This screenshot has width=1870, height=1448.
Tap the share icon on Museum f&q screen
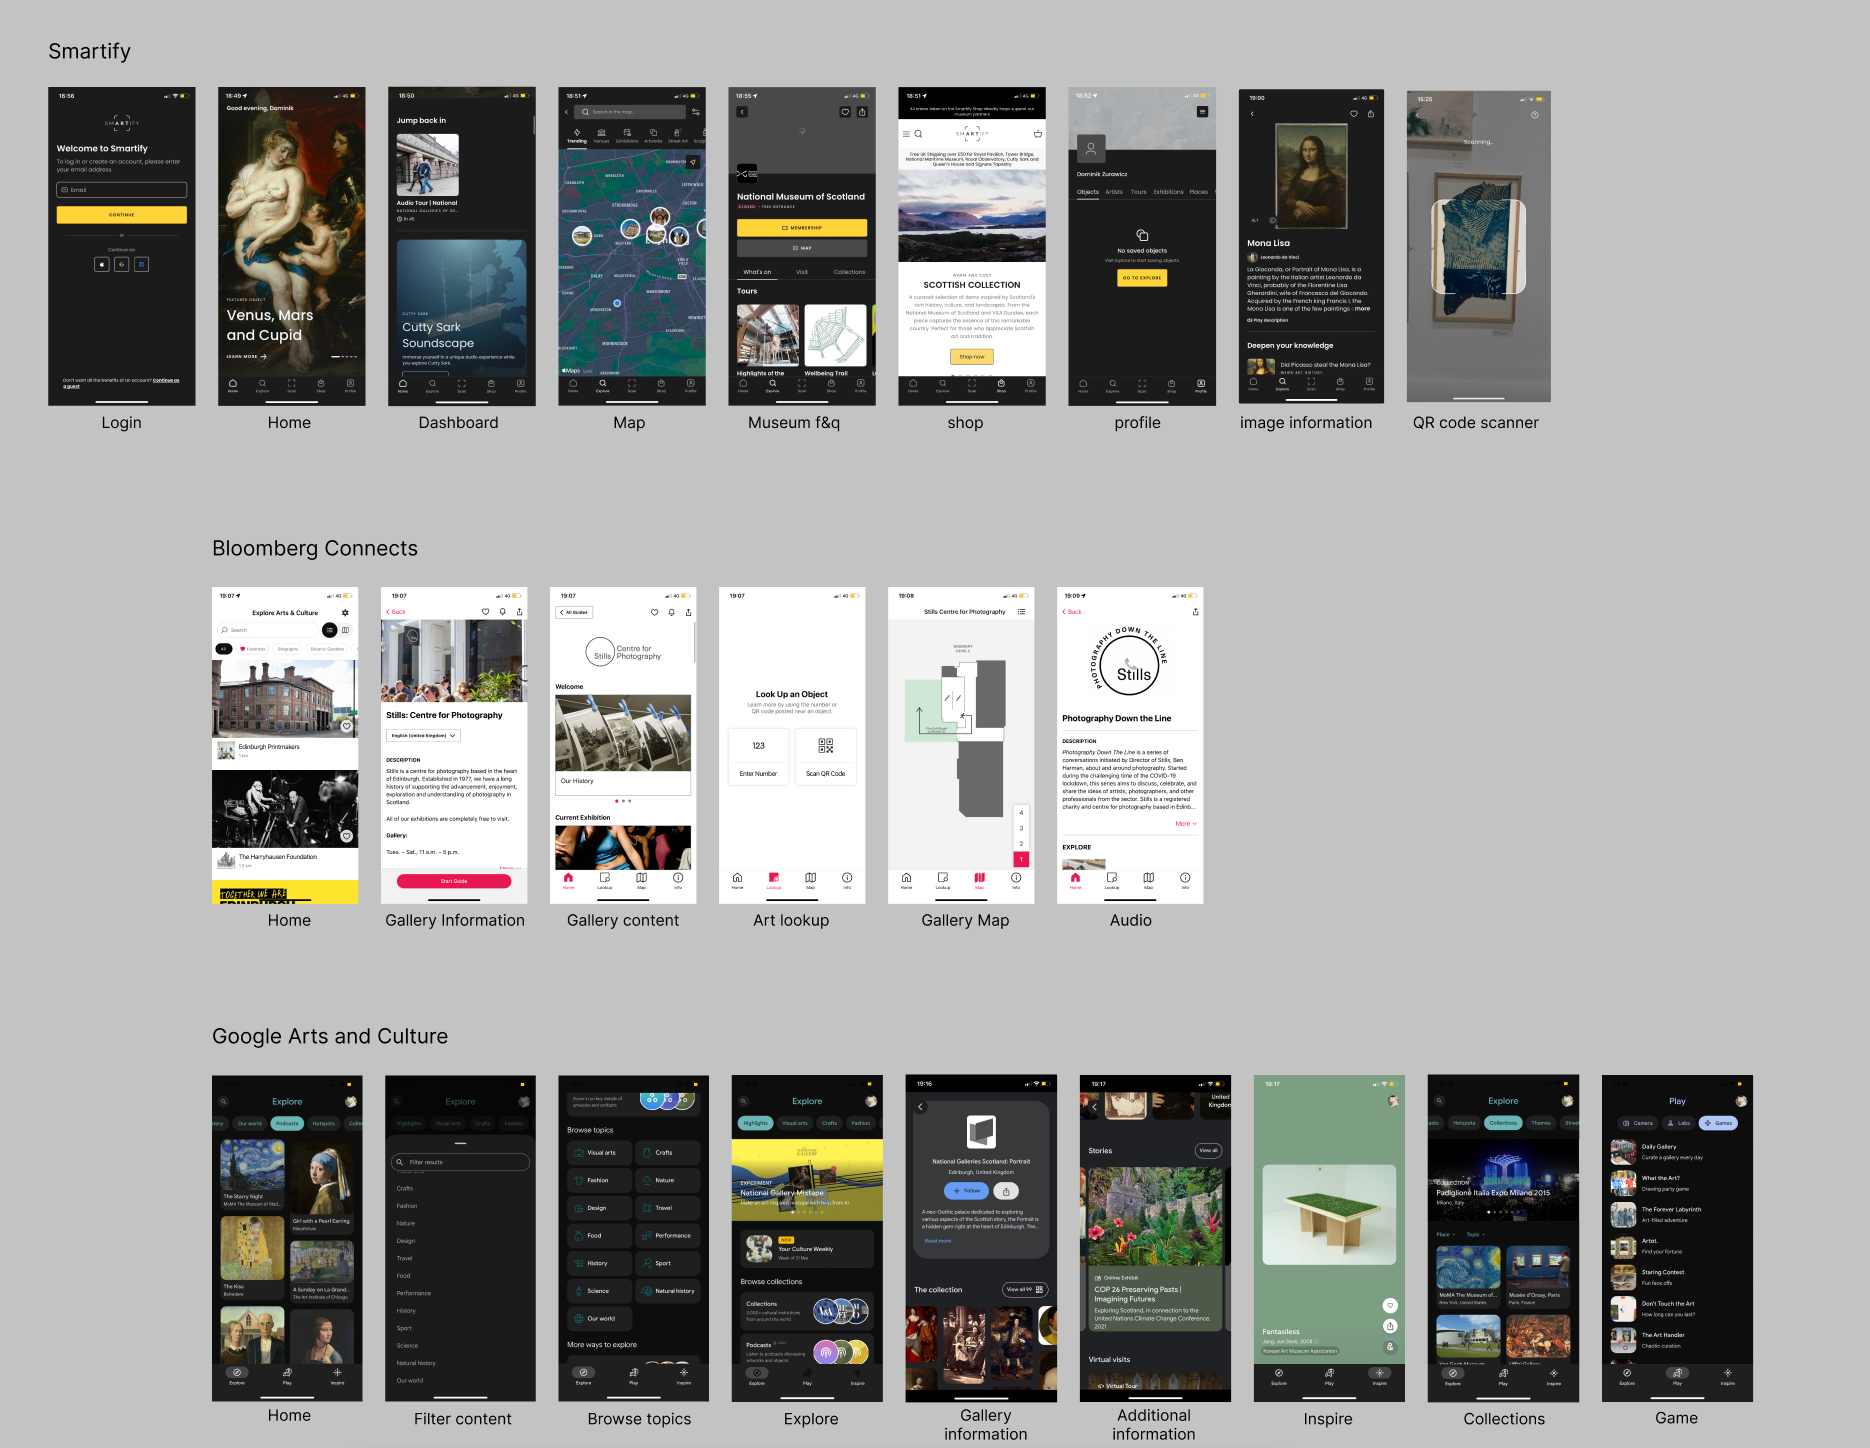[862, 112]
